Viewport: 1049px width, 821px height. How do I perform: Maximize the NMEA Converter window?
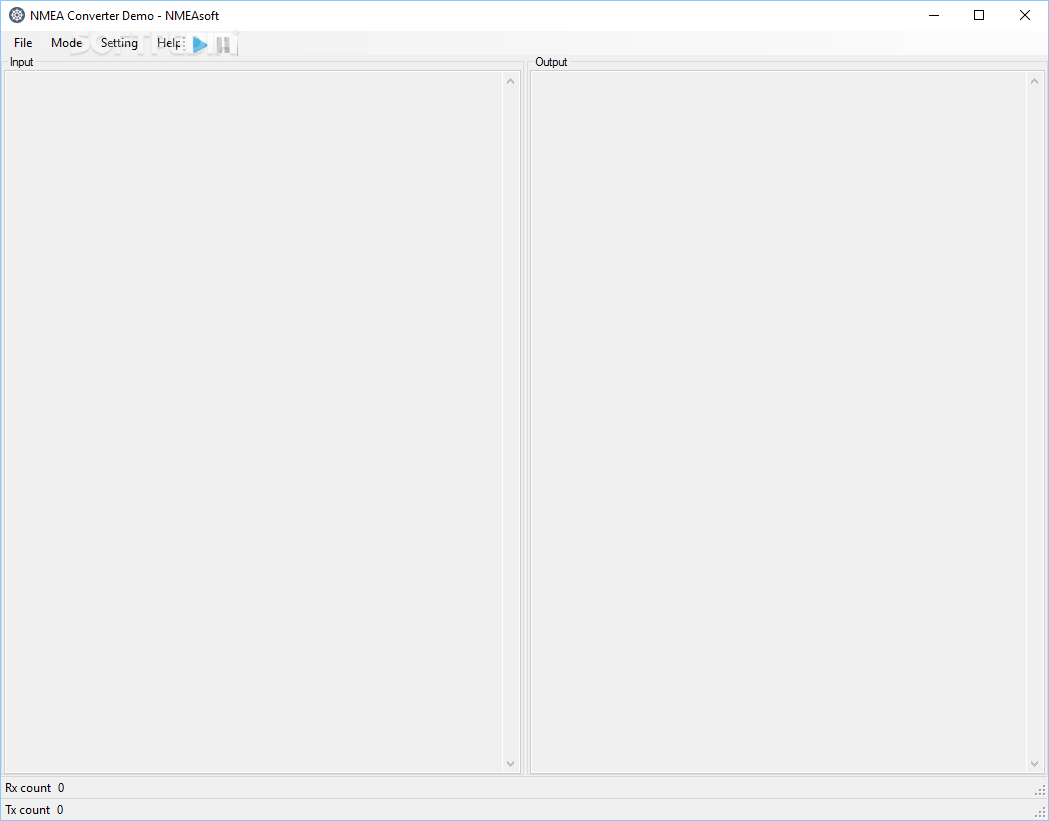coord(979,15)
